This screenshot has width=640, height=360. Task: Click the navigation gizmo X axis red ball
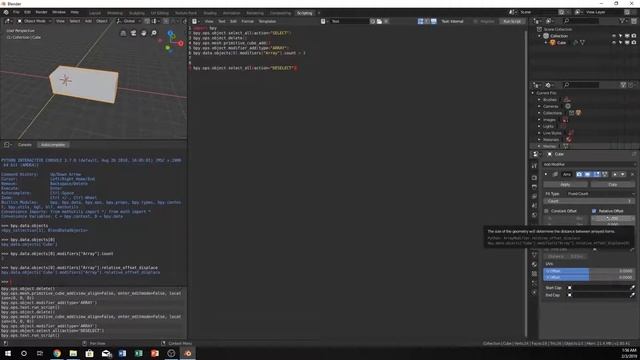pos(181,43)
